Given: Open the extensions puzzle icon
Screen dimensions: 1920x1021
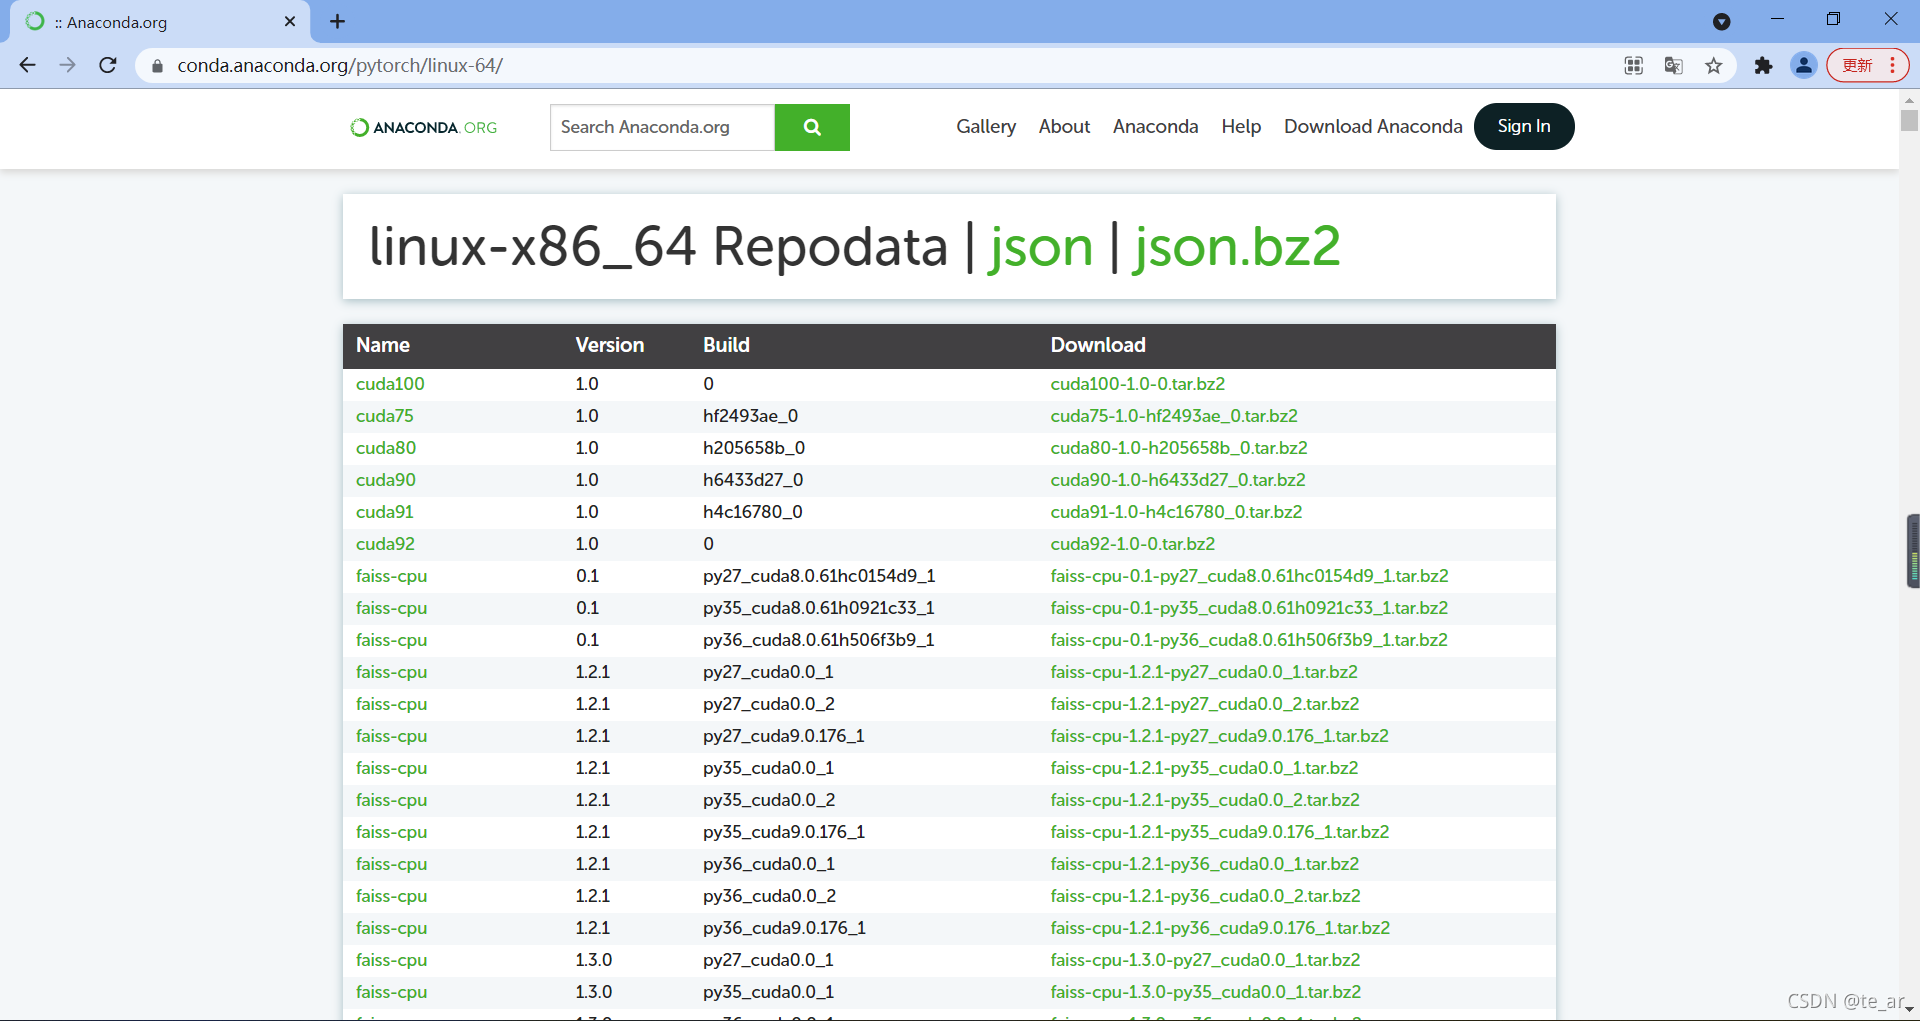Looking at the screenshot, I should (x=1763, y=66).
